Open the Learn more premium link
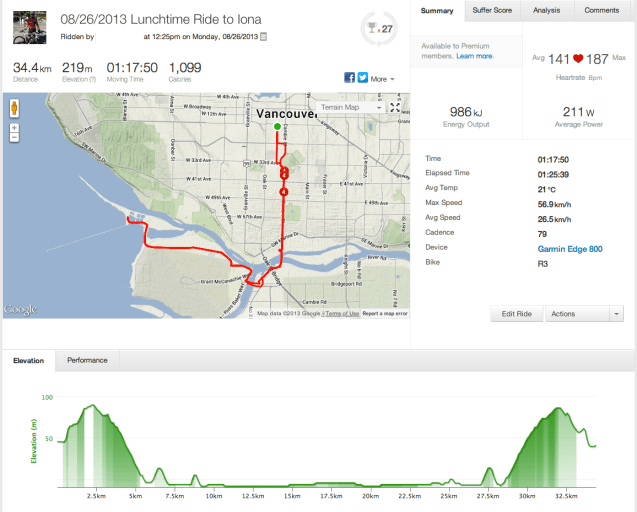 pos(475,57)
